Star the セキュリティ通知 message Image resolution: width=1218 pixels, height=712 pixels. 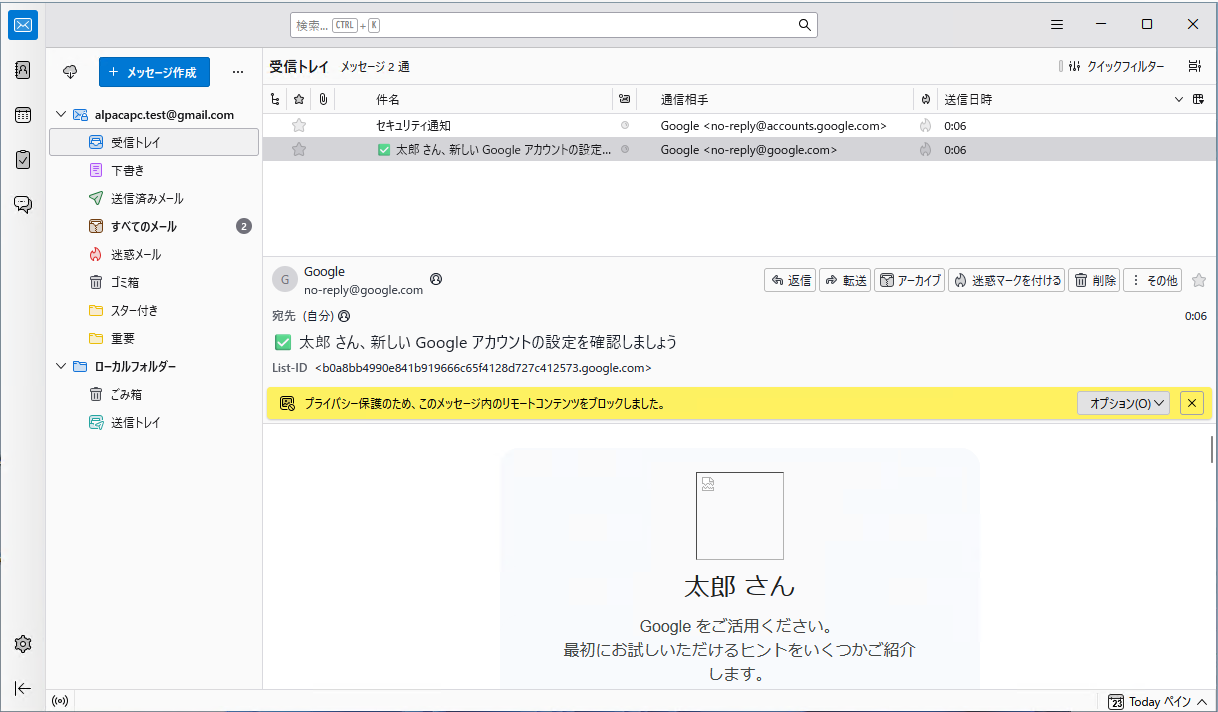pyautogui.click(x=298, y=126)
